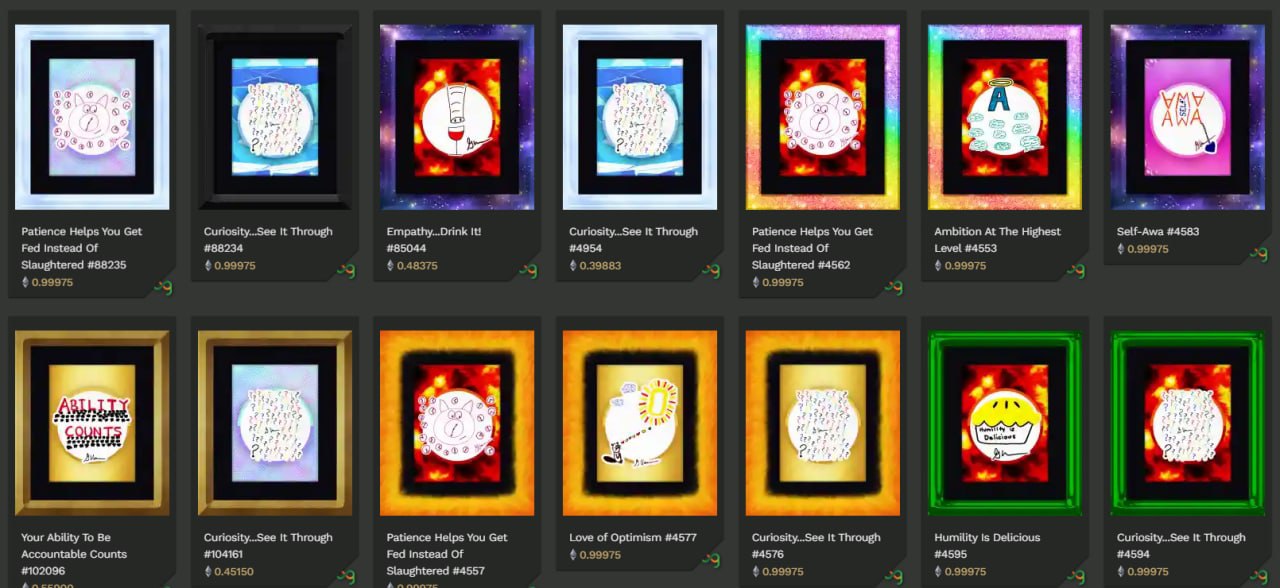Open Your Ability To Be Accountable Counts title

(74, 545)
